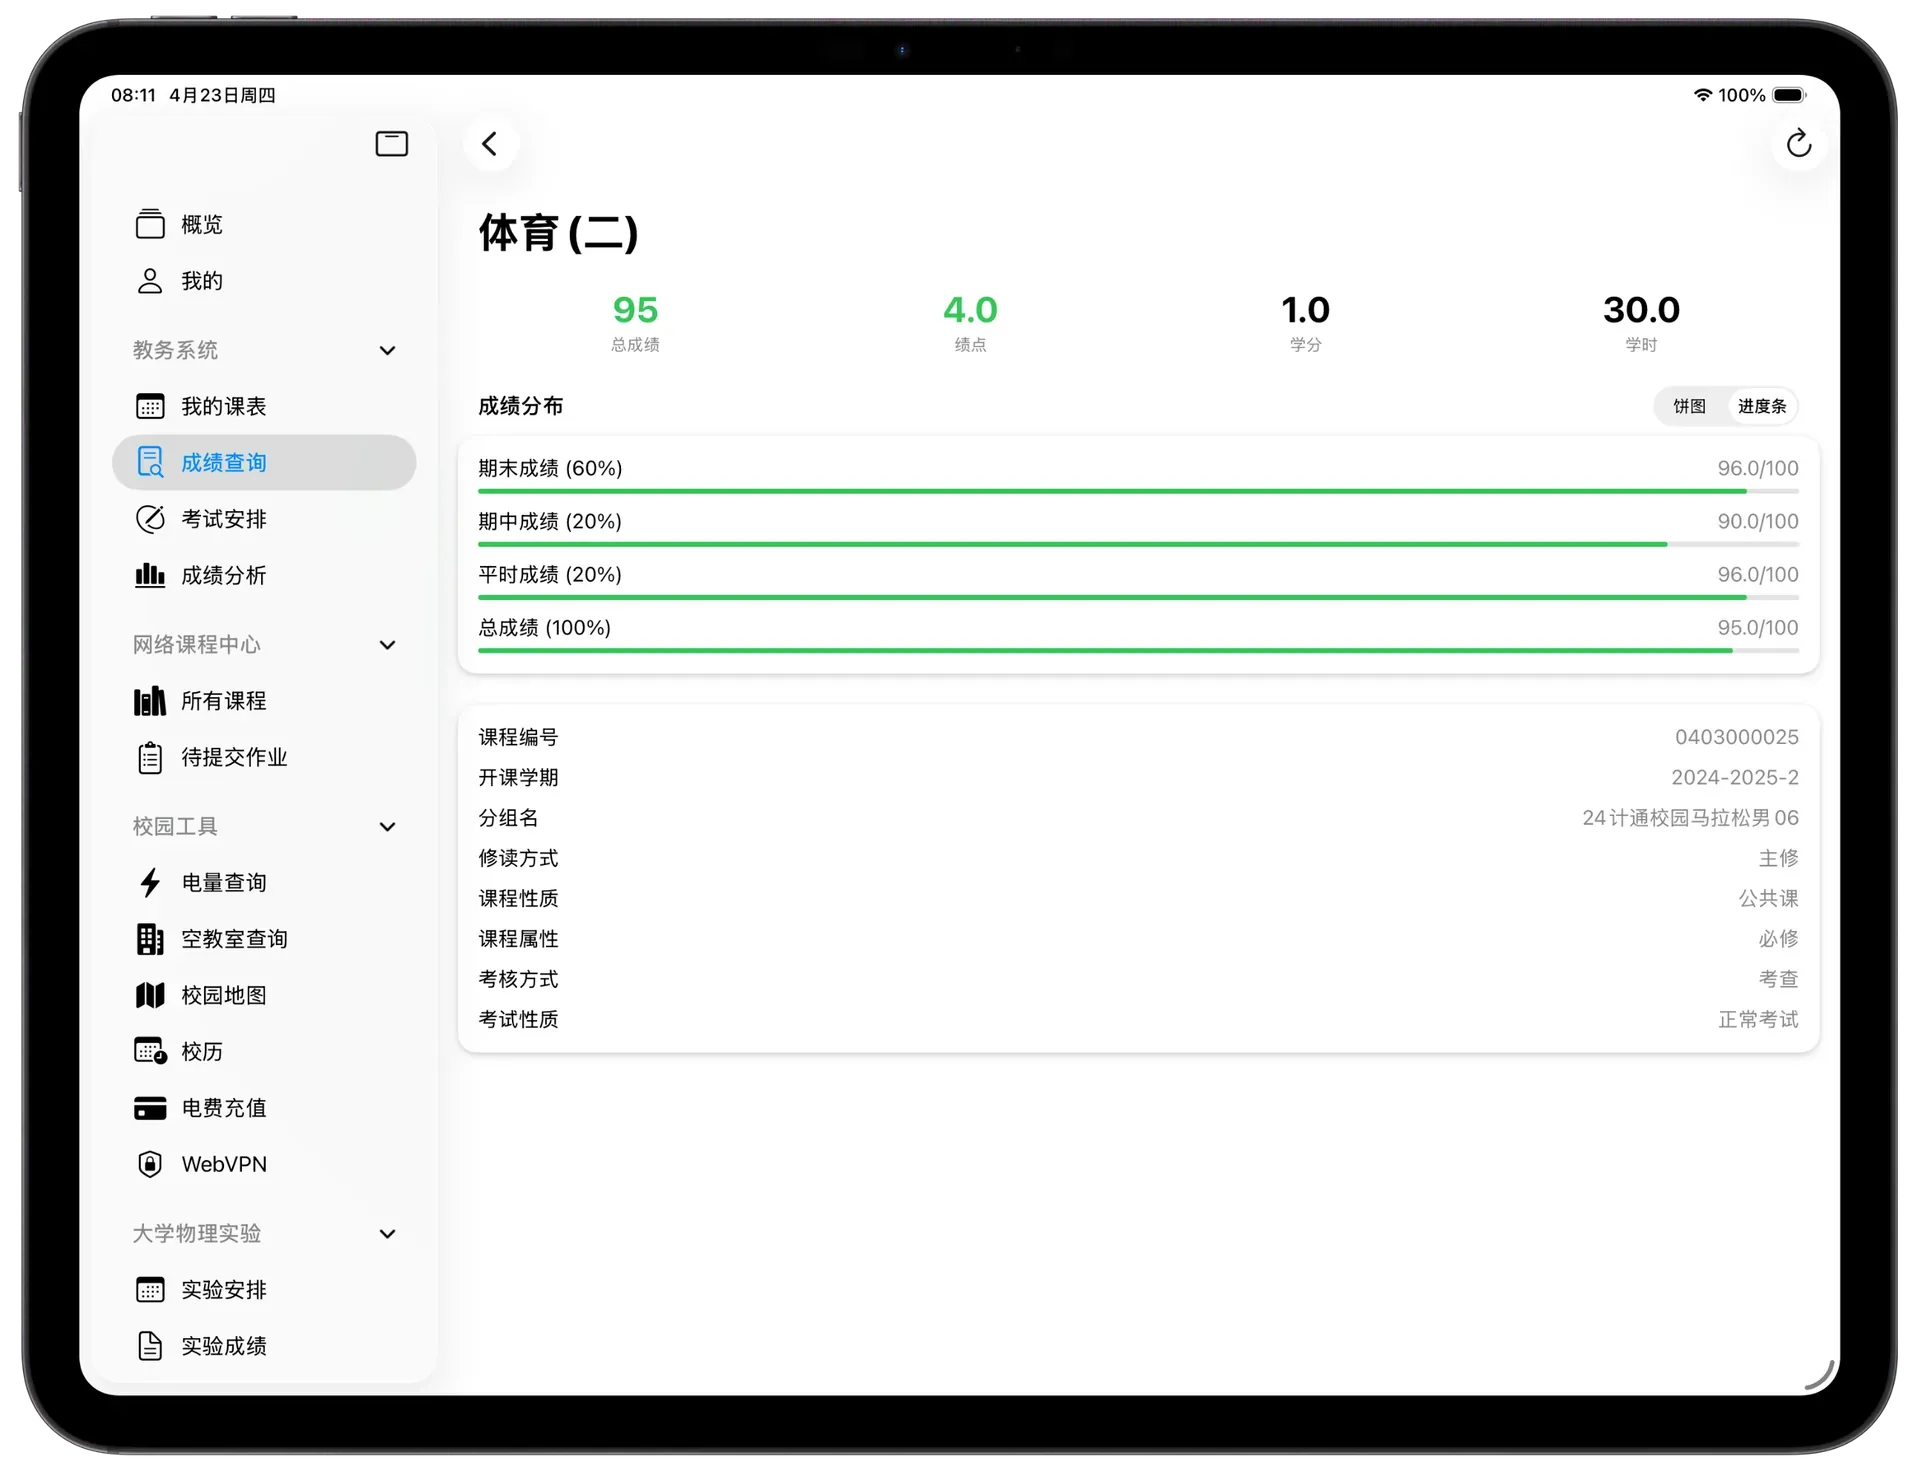
Task: Click the 实验安排 calendar icon
Action: click(150, 1290)
